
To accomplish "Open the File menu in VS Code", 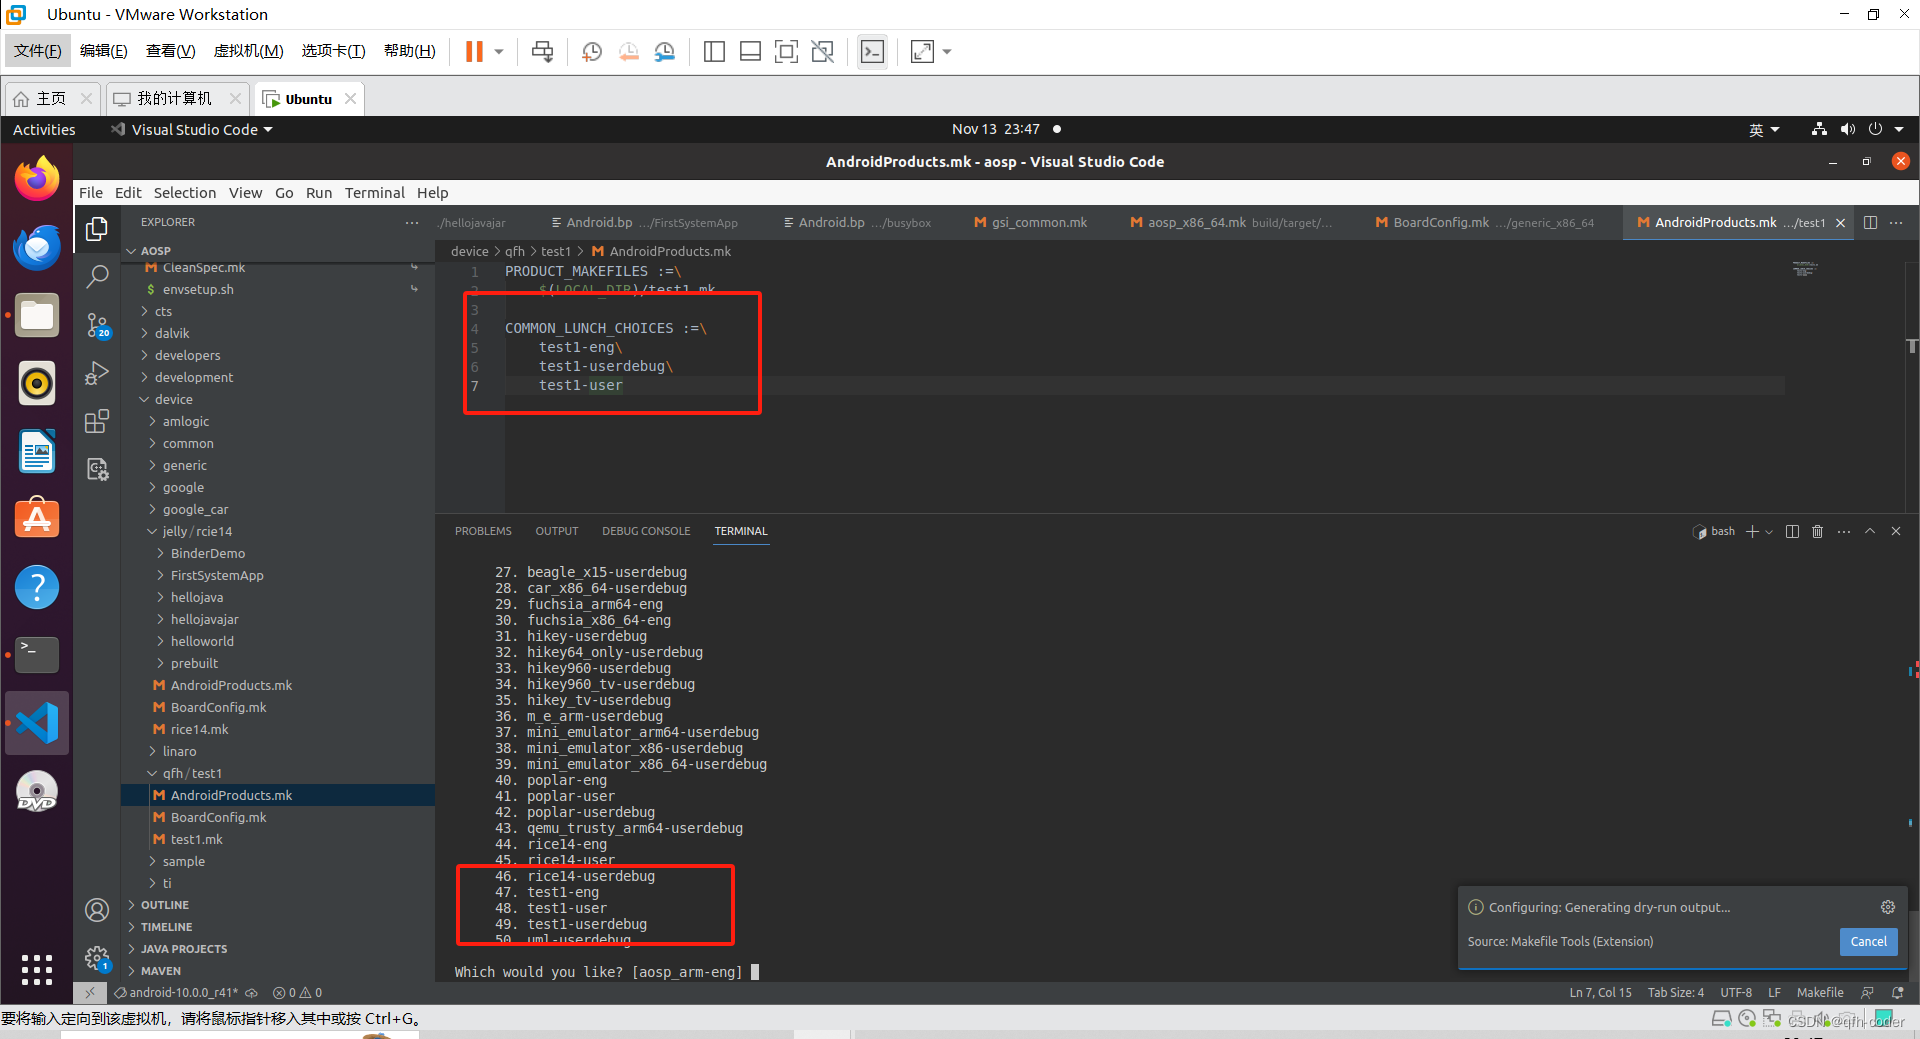I will (x=91, y=193).
